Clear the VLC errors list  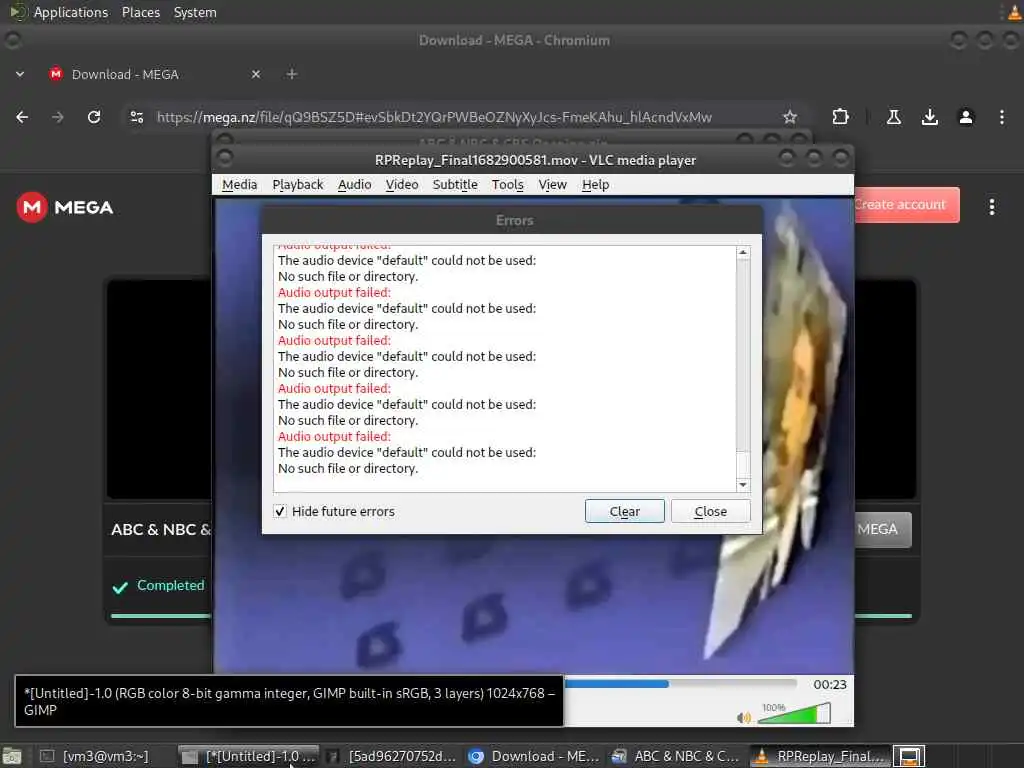624,511
